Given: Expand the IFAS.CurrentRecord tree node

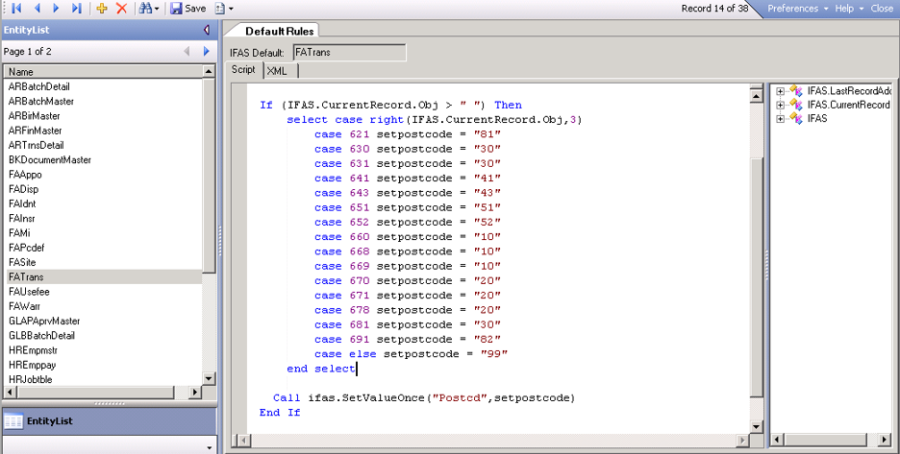Looking at the screenshot, I should (780, 105).
